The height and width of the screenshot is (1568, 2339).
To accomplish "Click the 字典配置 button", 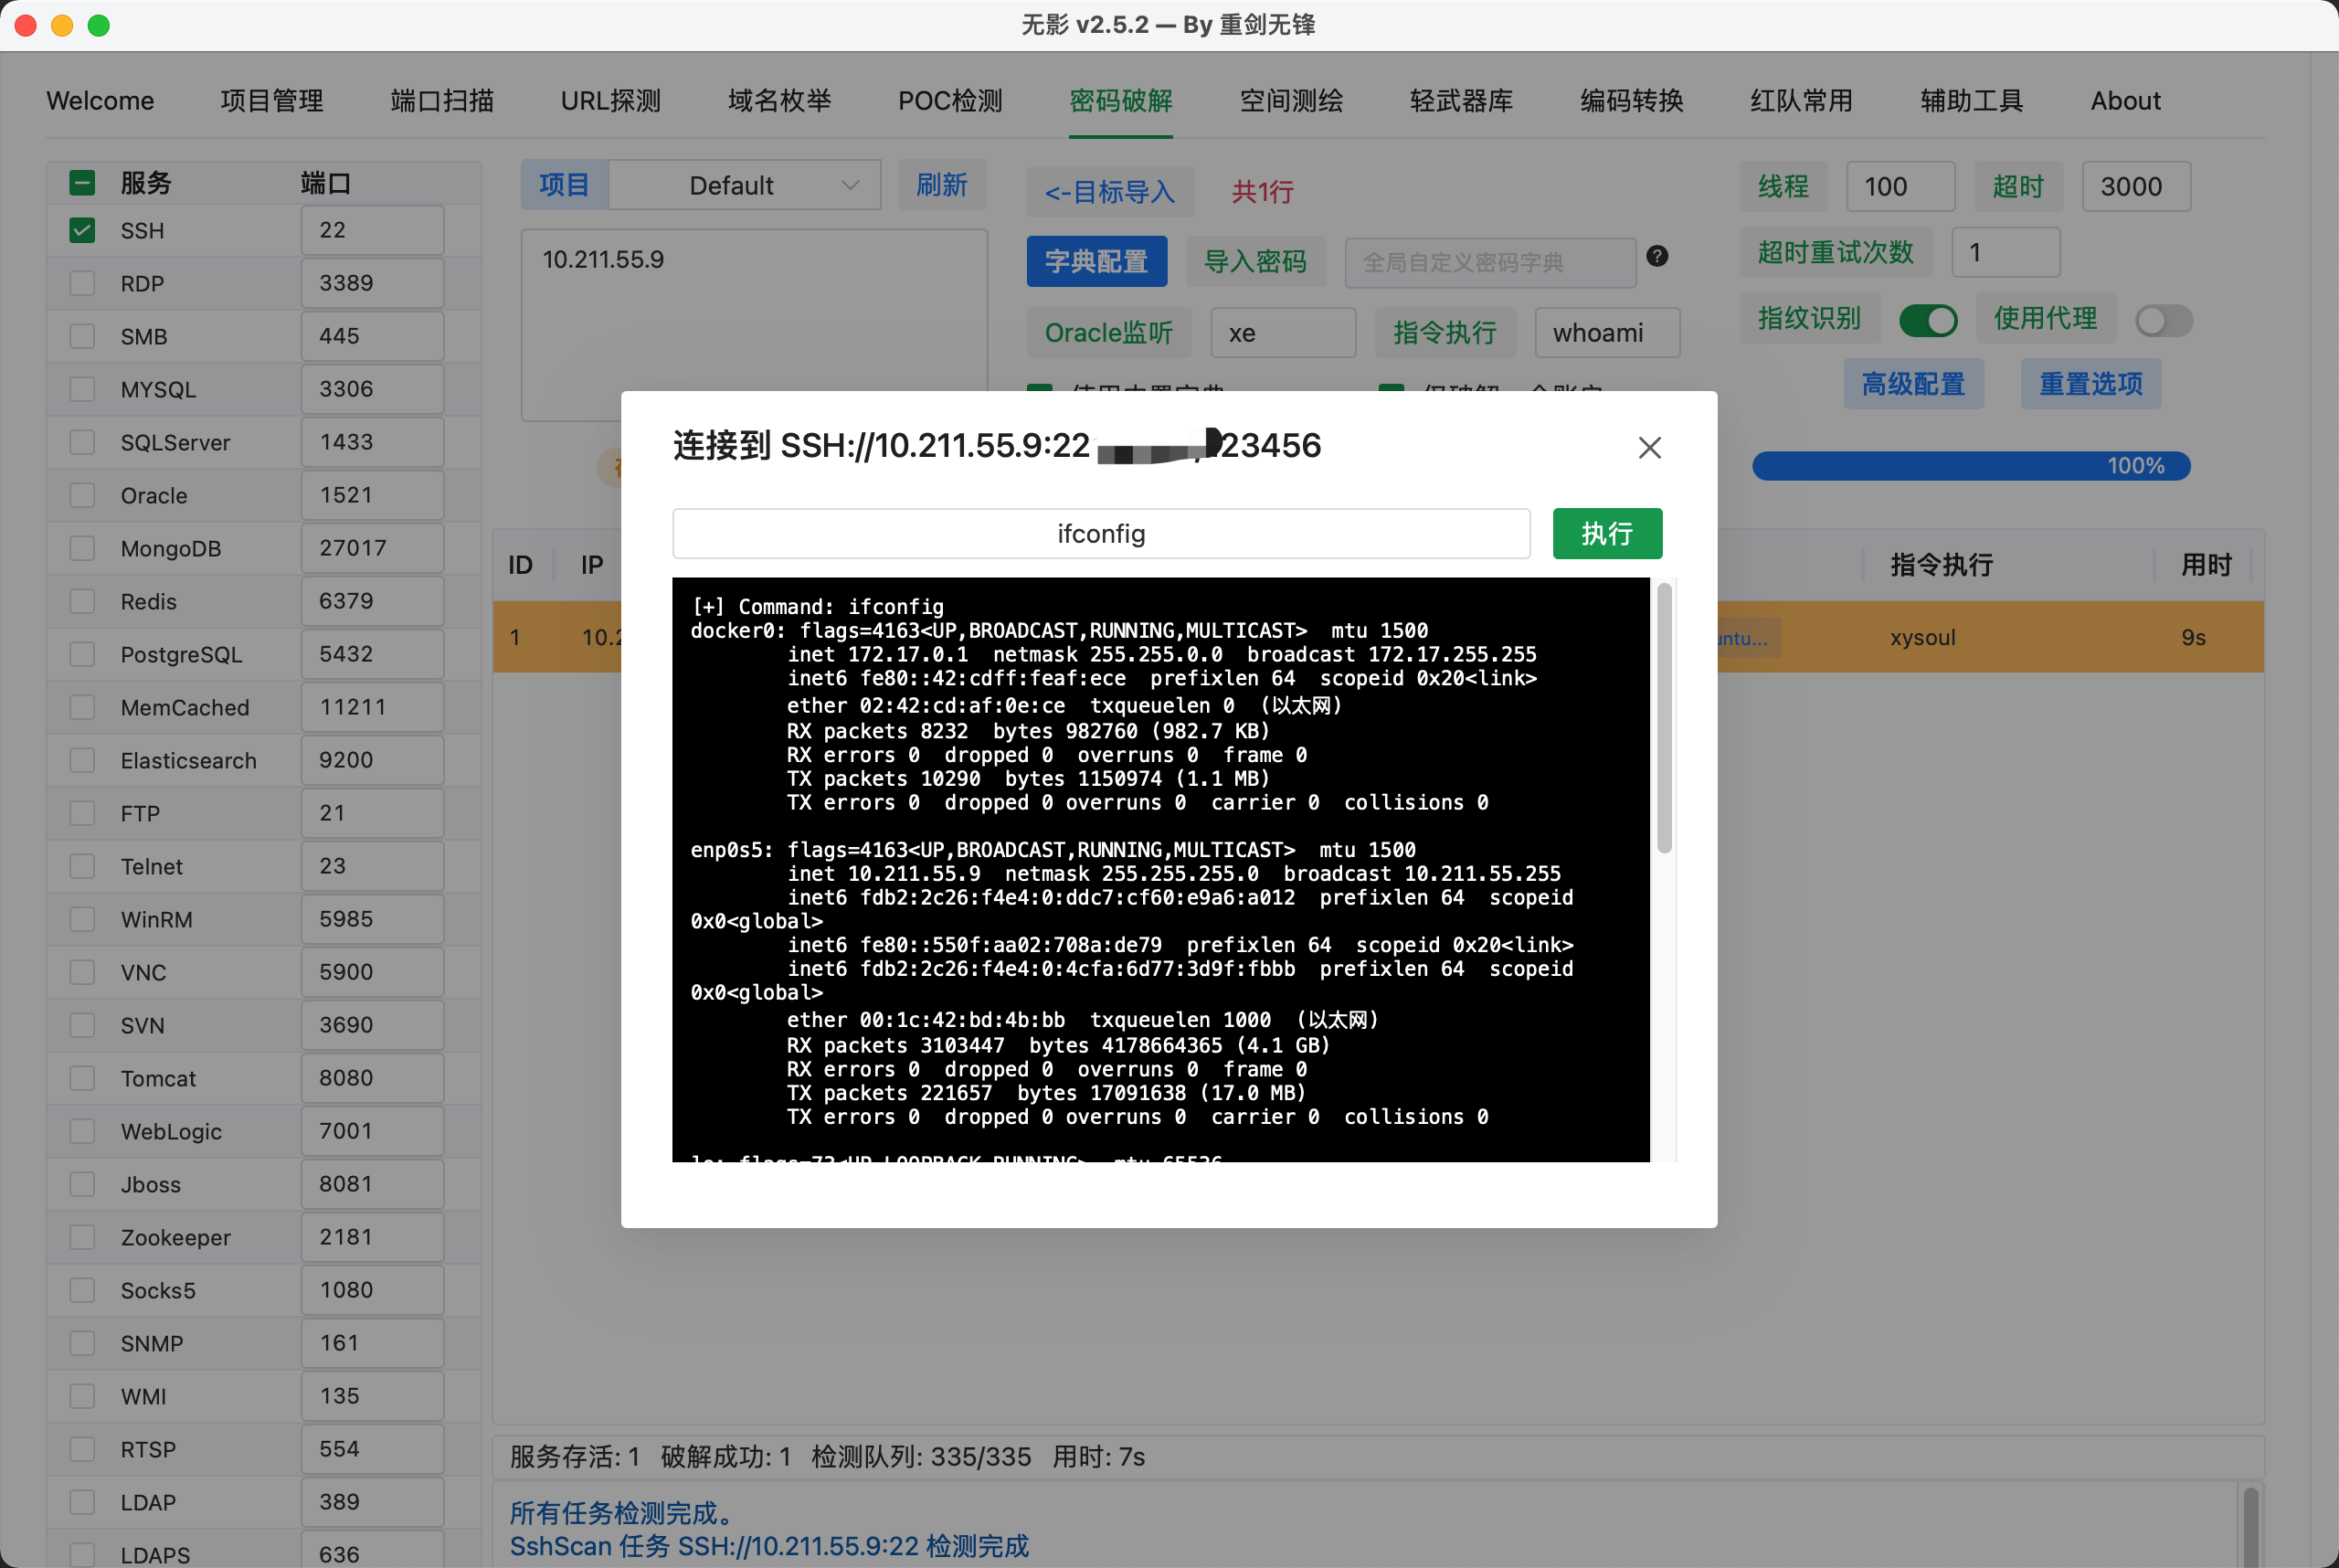I will tap(1096, 262).
